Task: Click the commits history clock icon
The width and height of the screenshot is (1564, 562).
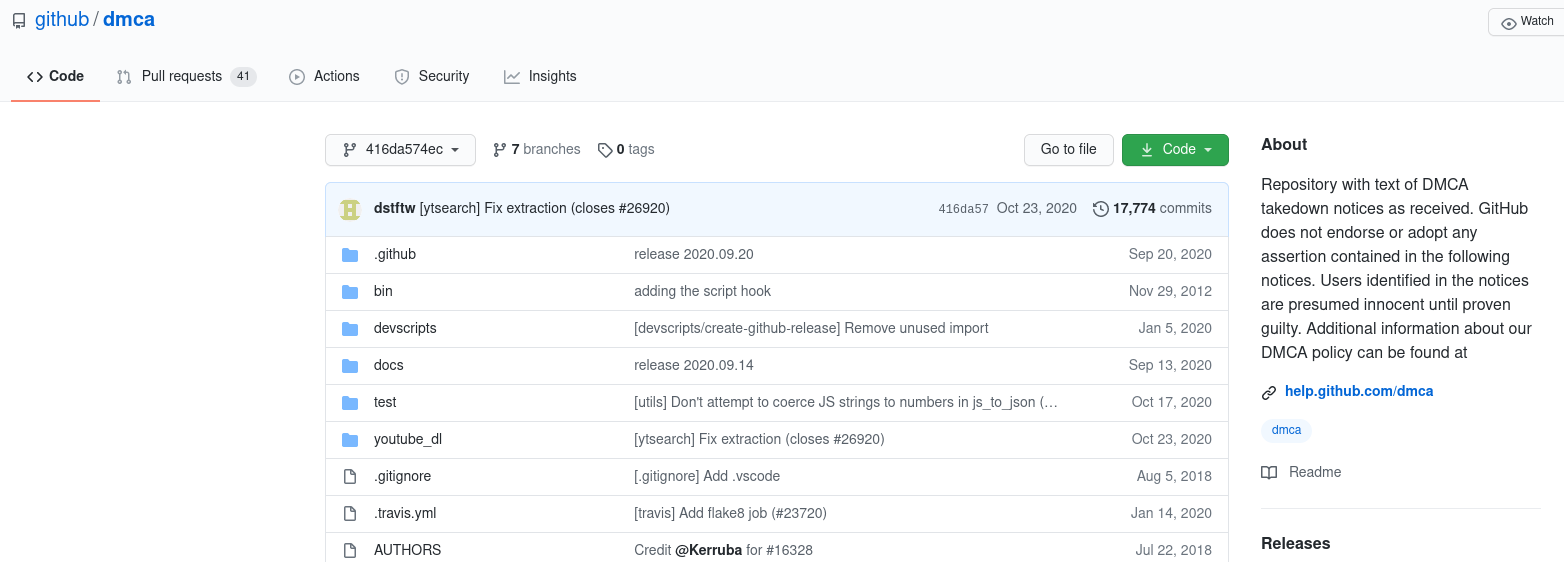Action: pos(1101,209)
